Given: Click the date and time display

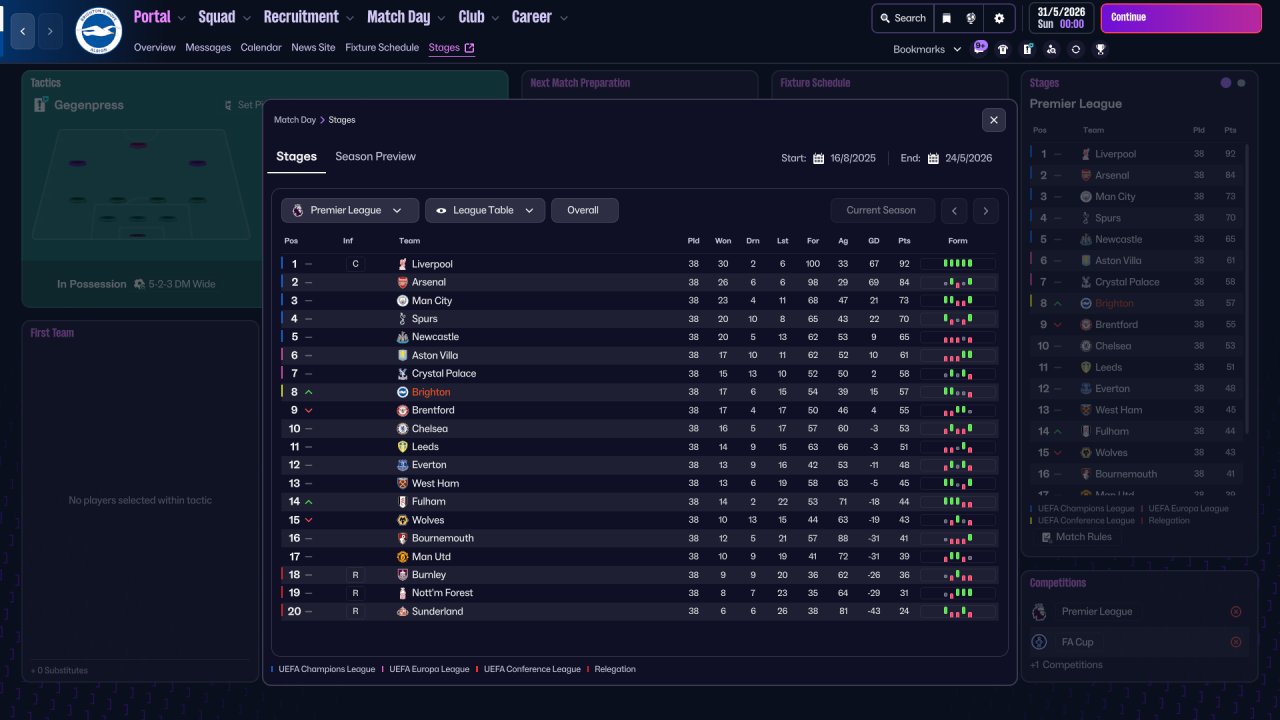Looking at the screenshot, I should pyautogui.click(x=1059, y=18).
